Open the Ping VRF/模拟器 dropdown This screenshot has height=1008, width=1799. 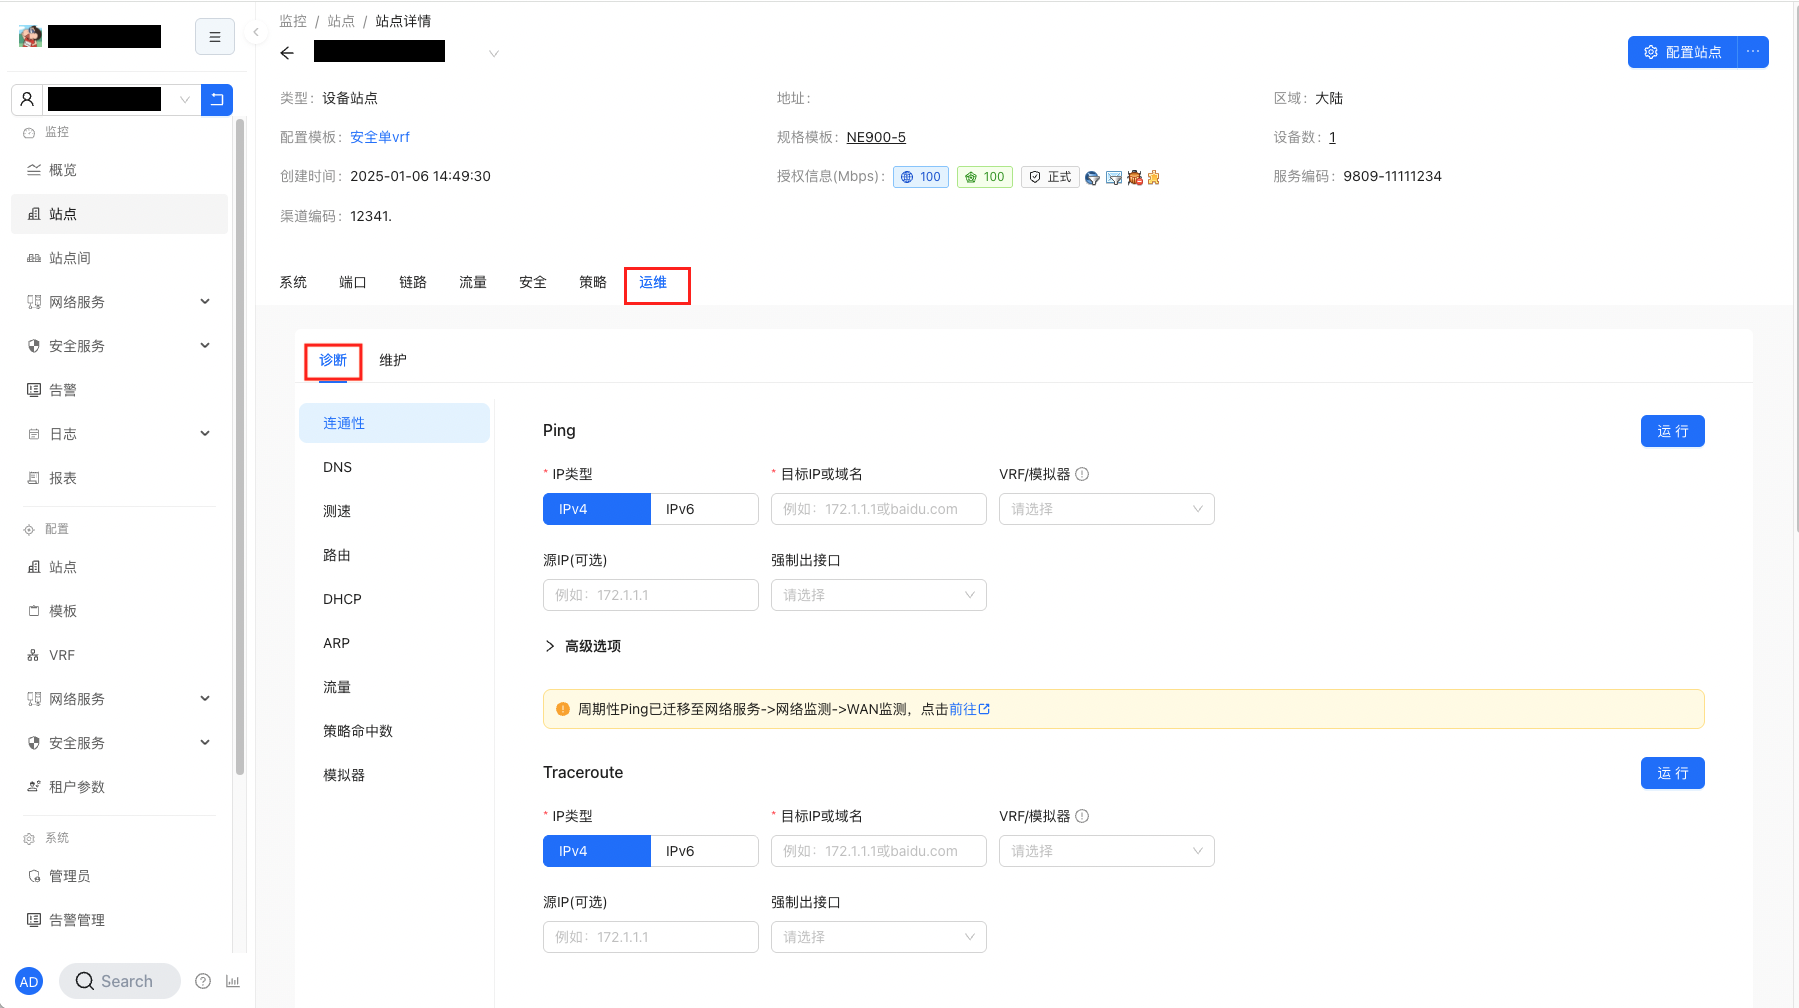[x=1106, y=509]
